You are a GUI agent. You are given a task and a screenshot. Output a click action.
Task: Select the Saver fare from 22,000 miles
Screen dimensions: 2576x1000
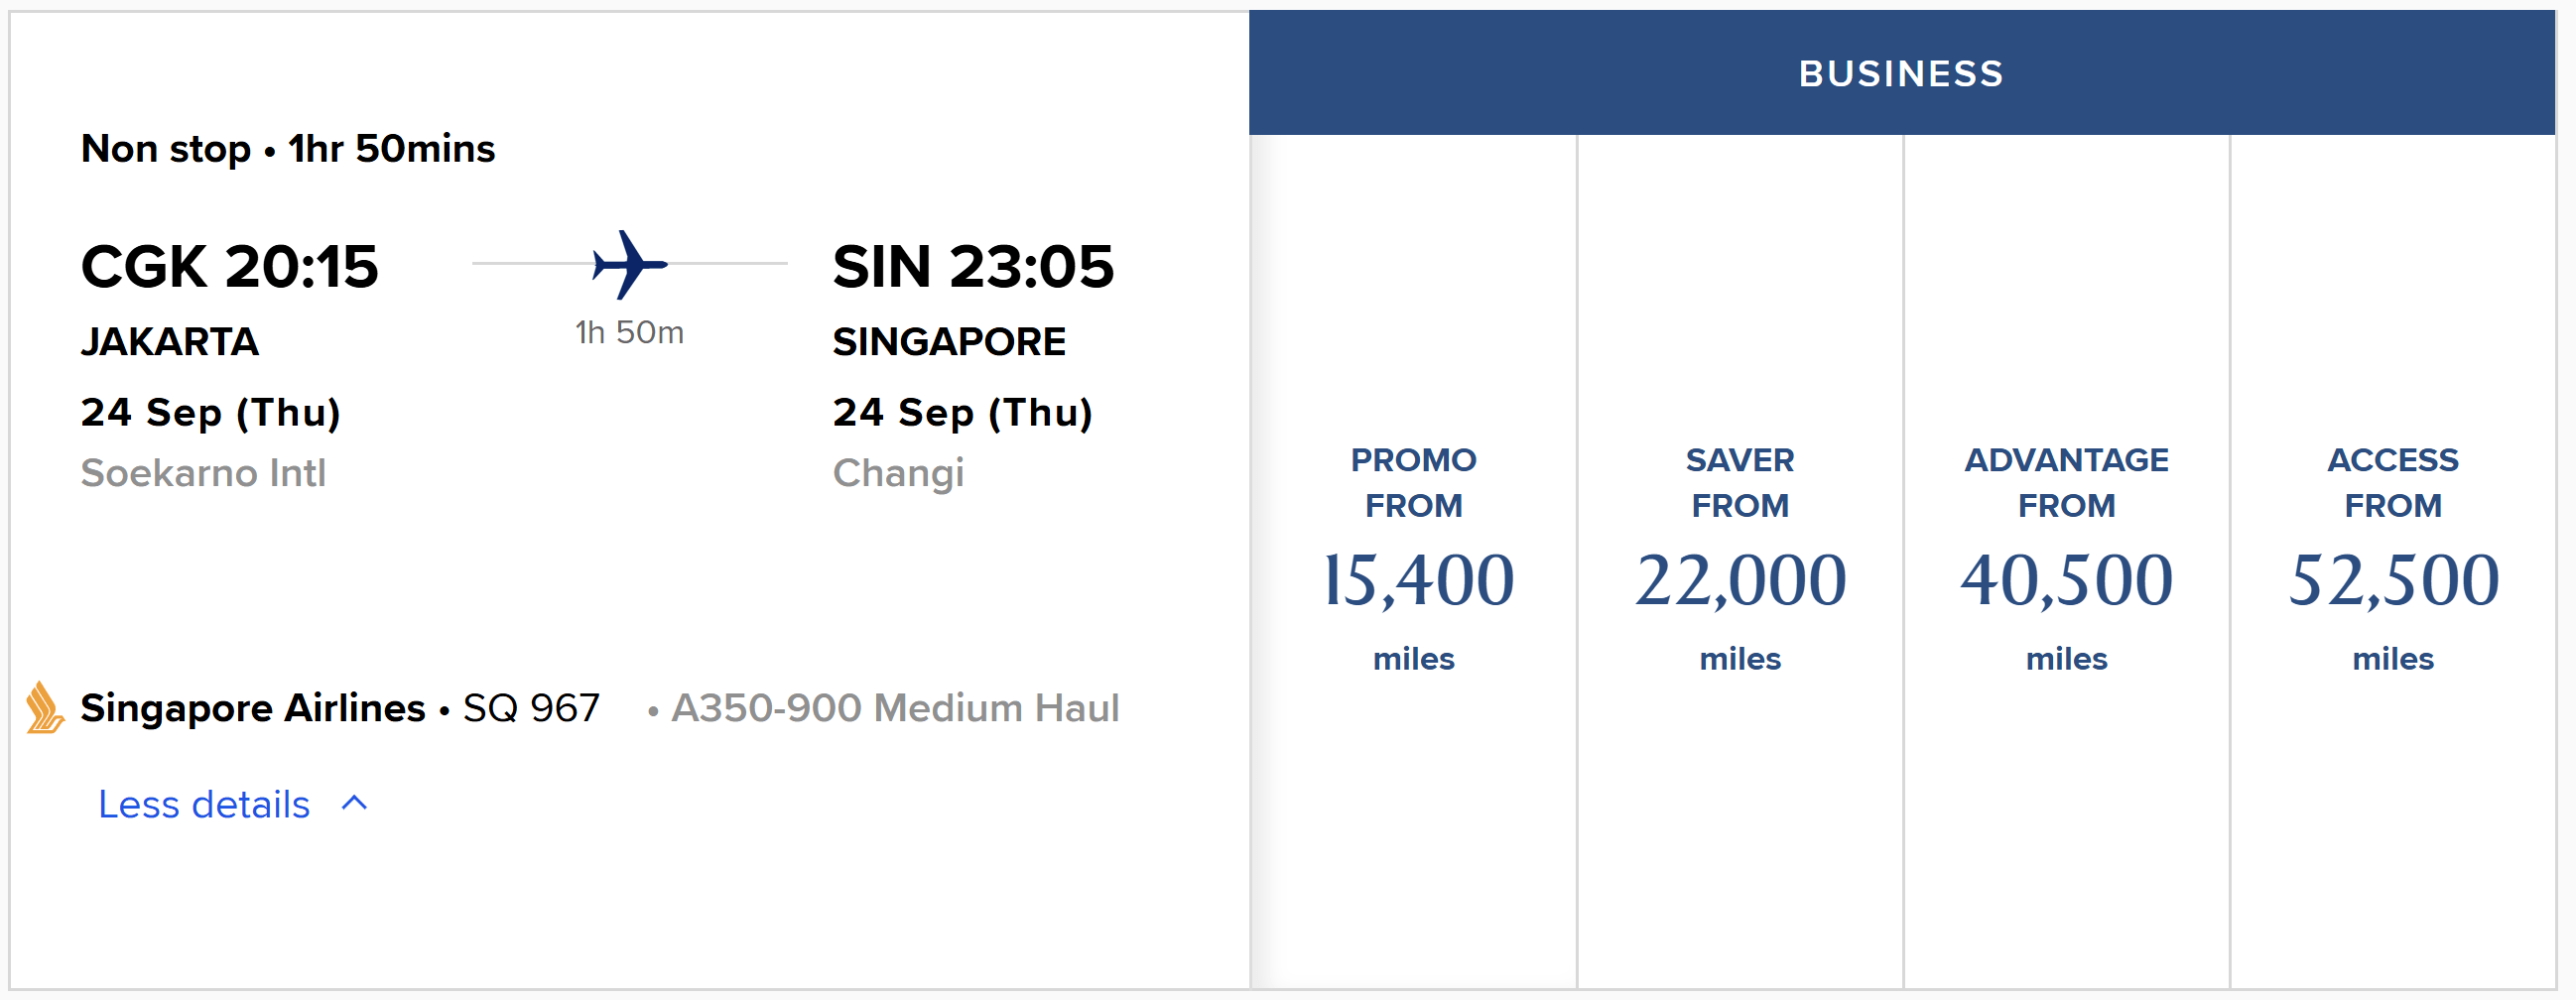tap(1740, 561)
